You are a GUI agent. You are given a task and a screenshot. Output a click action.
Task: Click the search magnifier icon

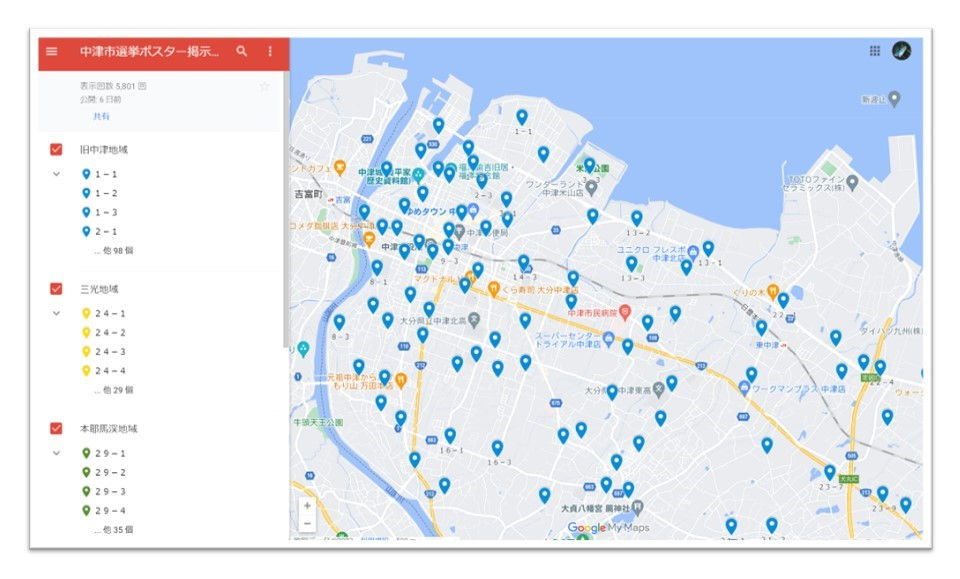click(x=242, y=51)
